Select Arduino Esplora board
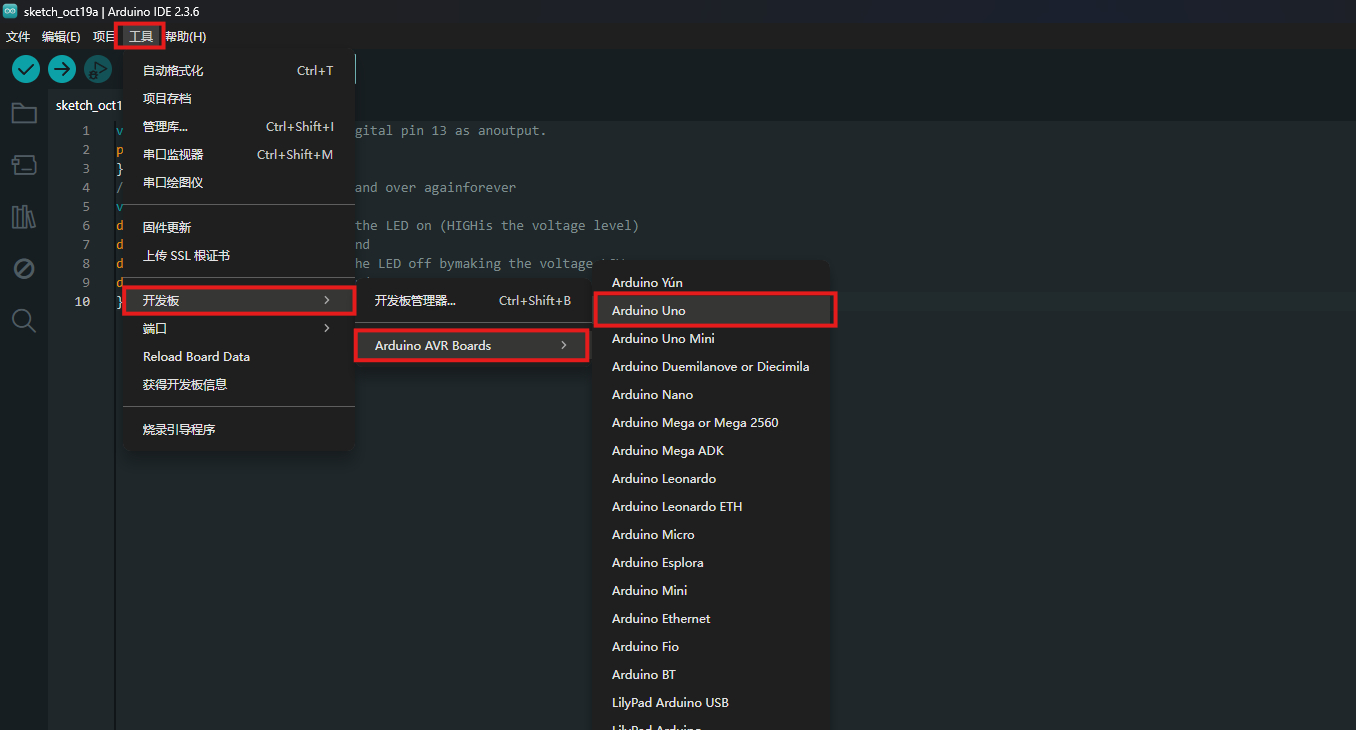The height and width of the screenshot is (730, 1356). (711, 563)
